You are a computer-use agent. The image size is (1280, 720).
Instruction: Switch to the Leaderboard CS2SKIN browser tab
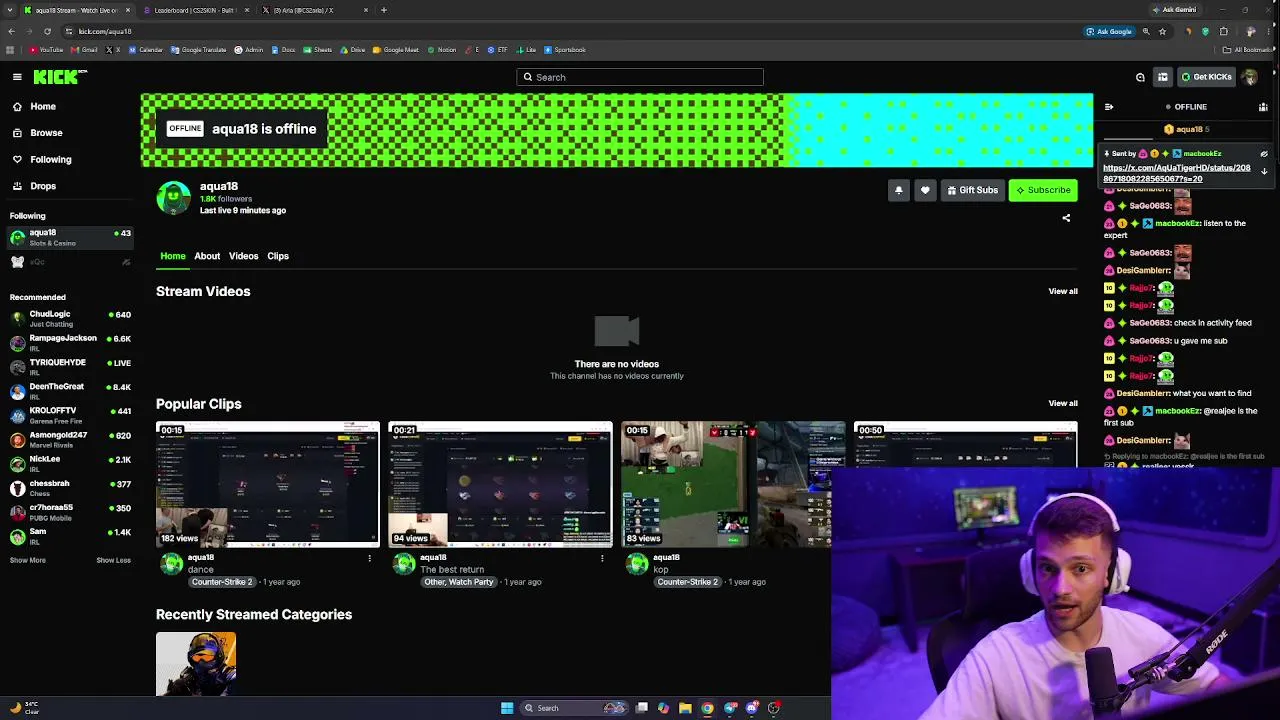[195, 10]
